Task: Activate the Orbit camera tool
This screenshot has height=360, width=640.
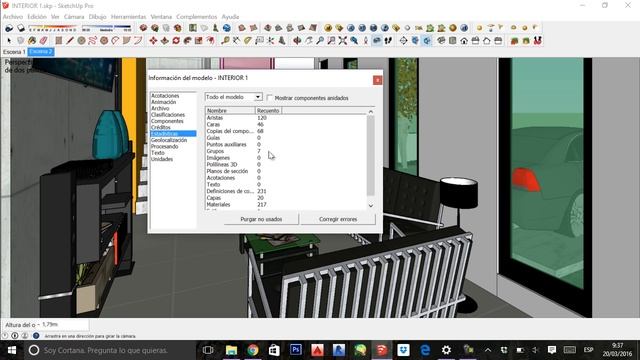Action: point(298,40)
